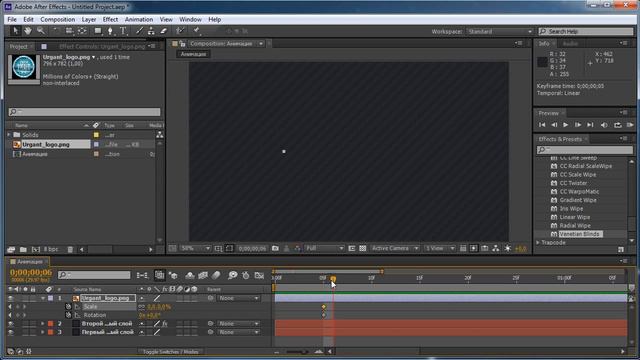Hide the Urgant_logo.png layer

[x=11, y=298]
